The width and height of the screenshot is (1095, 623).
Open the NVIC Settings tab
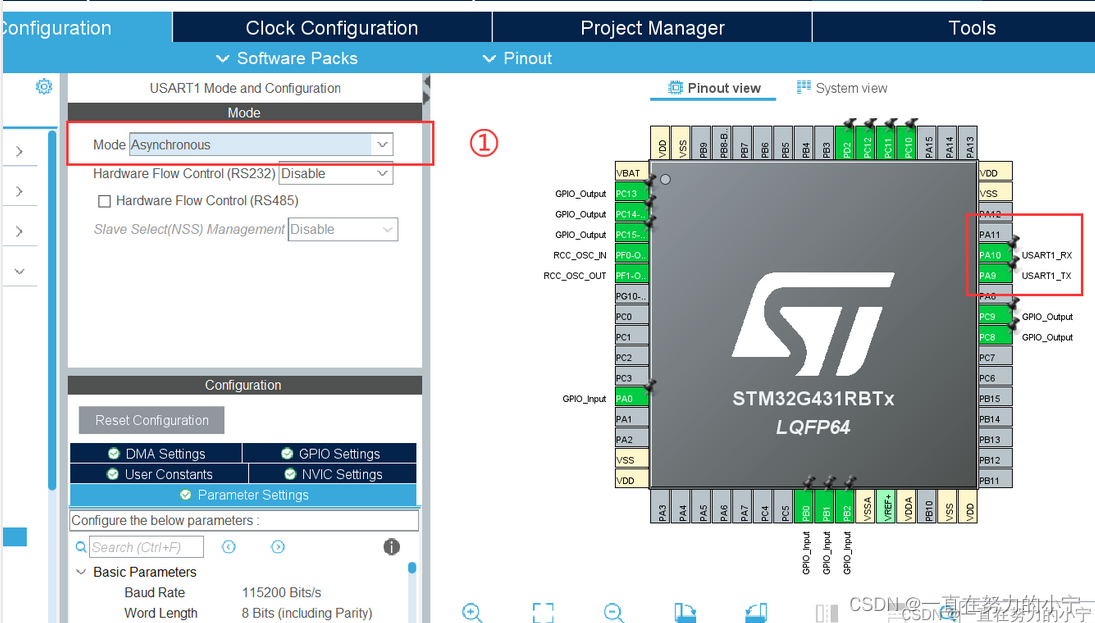tap(330, 474)
